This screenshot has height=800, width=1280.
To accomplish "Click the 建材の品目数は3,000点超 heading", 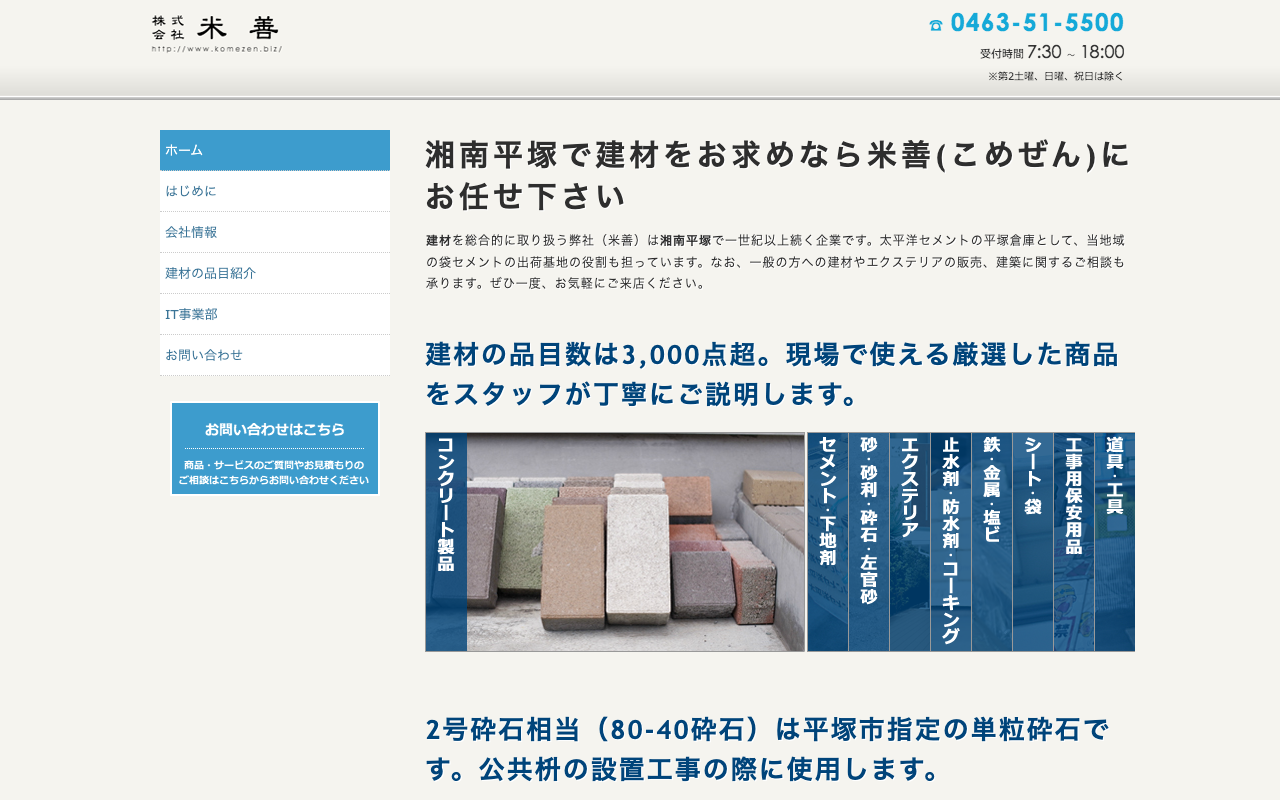I will point(772,374).
